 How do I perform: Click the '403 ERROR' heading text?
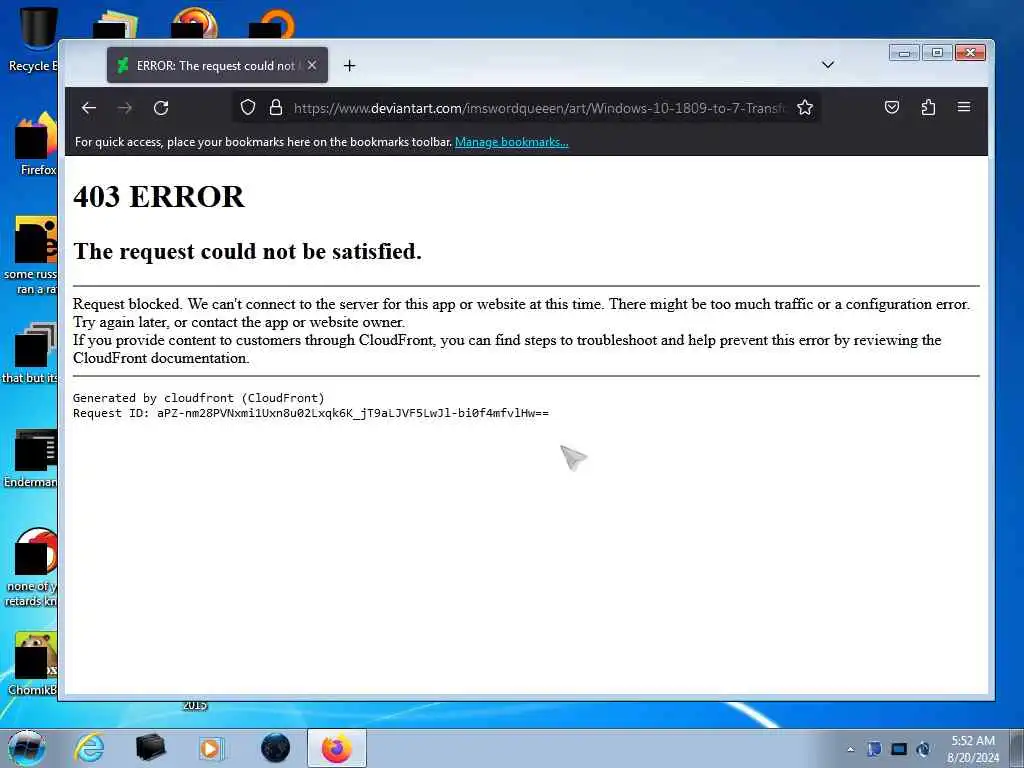[159, 197]
